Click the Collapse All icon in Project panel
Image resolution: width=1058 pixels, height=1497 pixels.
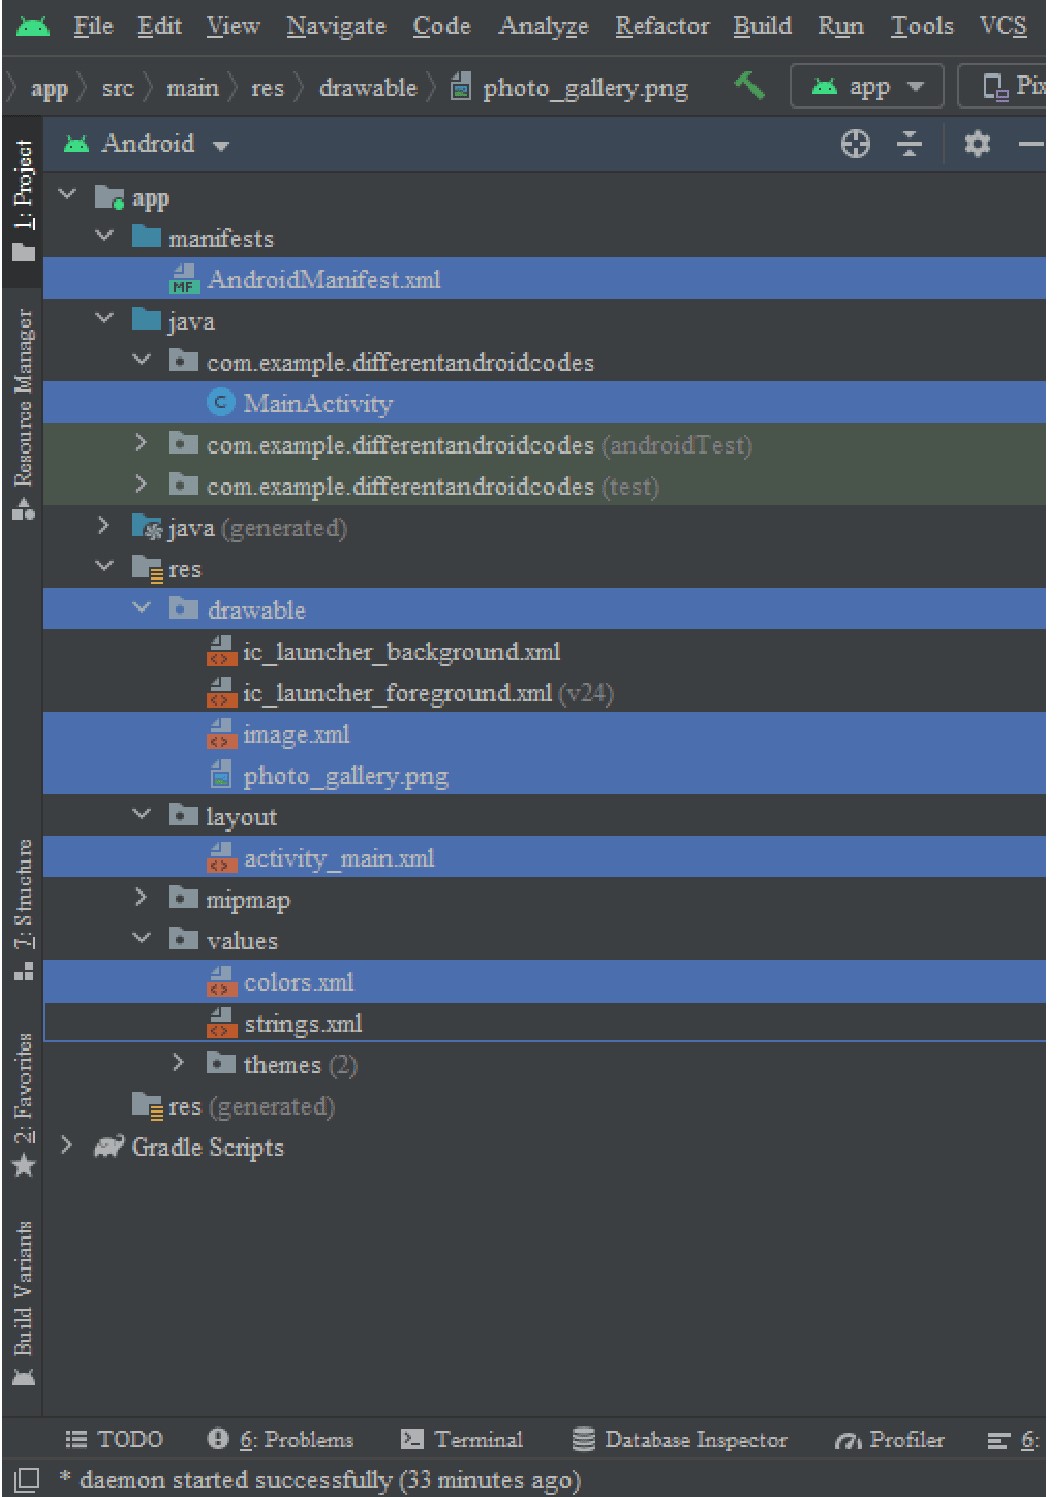coord(908,144)
